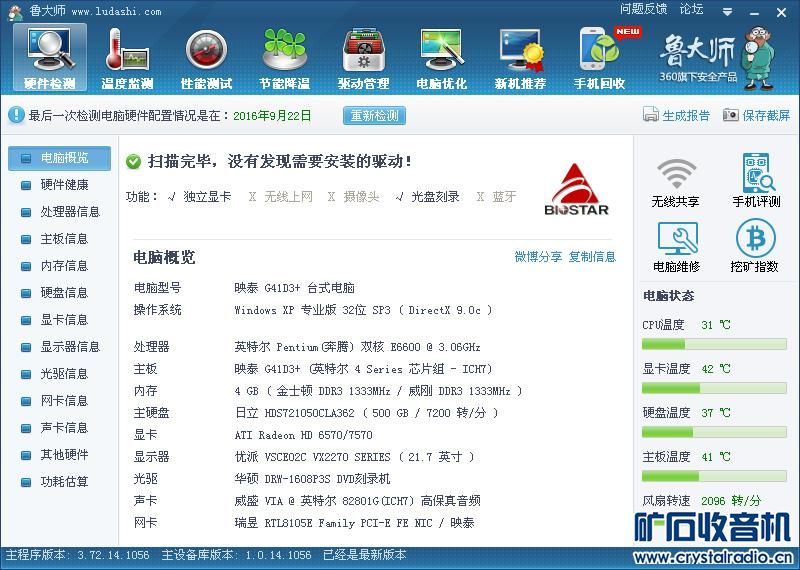Click the 2016年9月22日 last scan date

[x=272, y=116]
